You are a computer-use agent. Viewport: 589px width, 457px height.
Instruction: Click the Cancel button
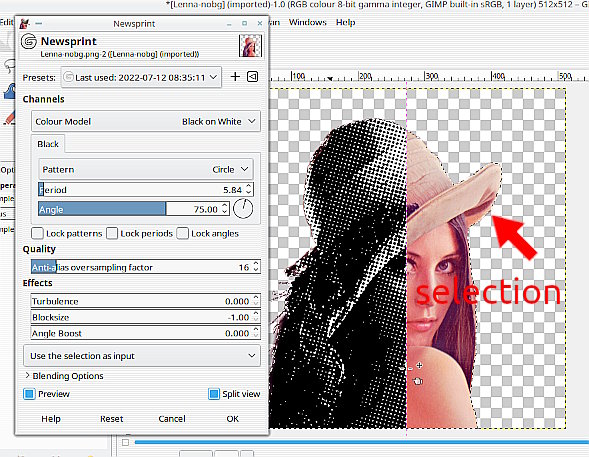click(172, 419)
